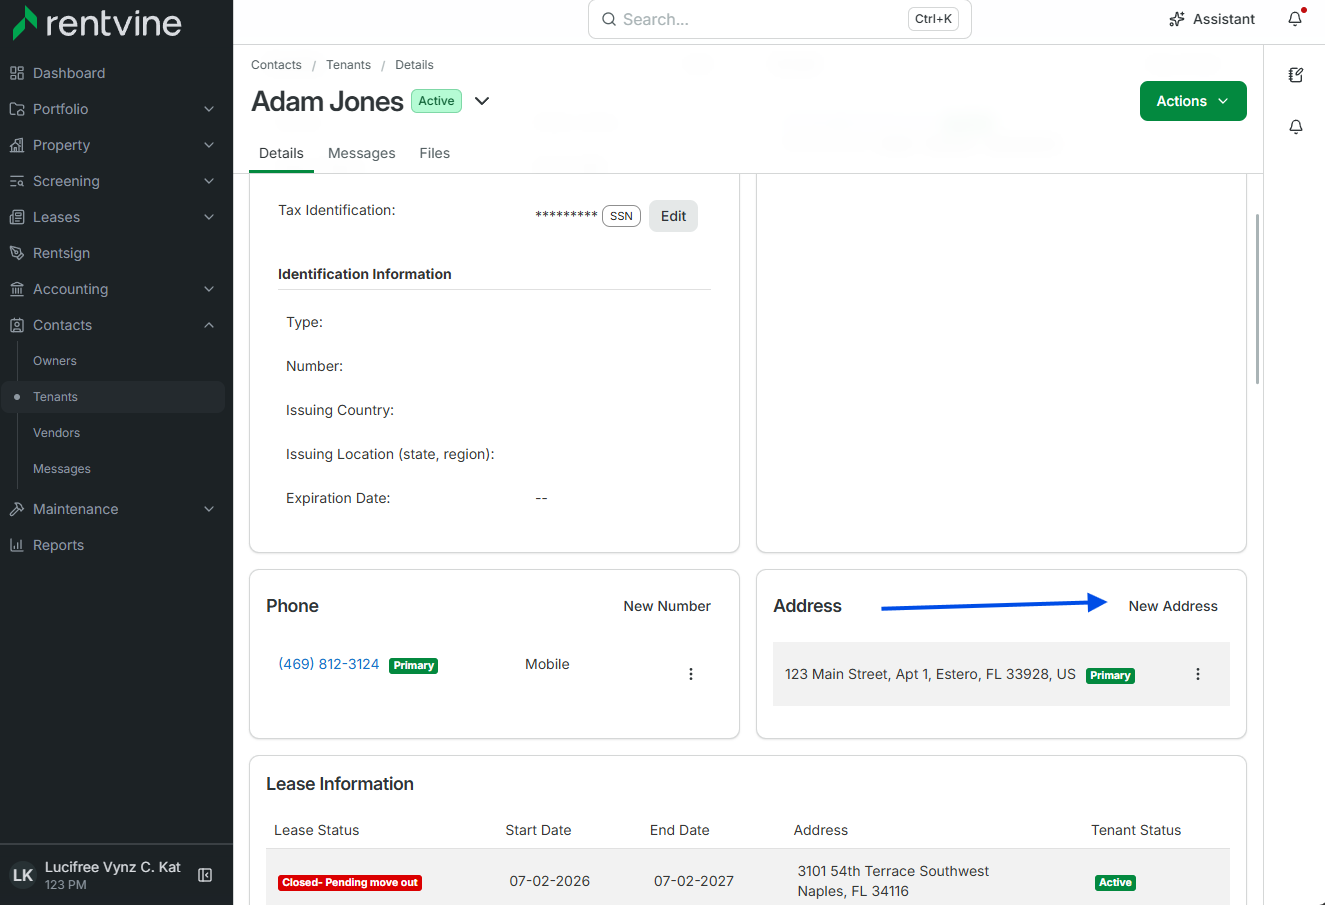Click the 07-02-2026 start date cell
1325x905 pixels.
549,881
